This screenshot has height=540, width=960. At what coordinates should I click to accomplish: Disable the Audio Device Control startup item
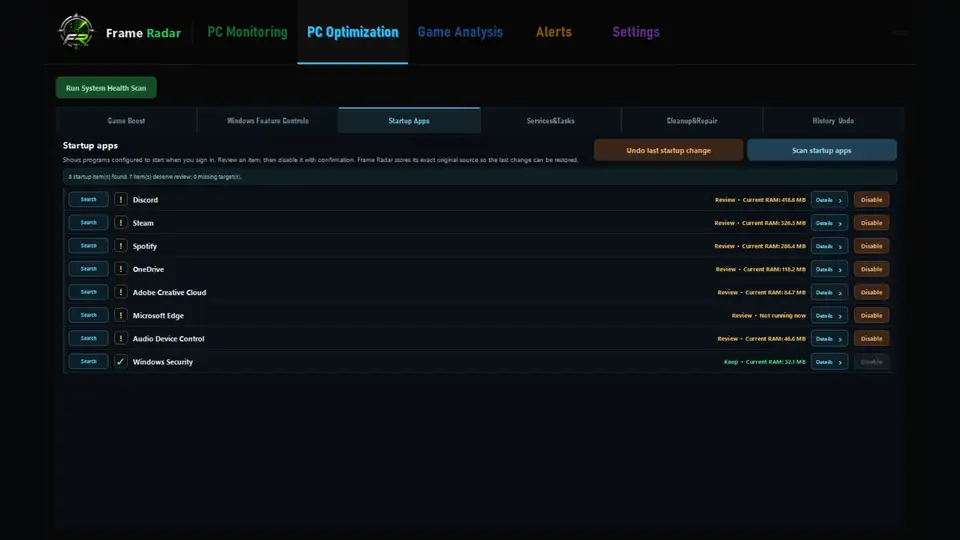(x=871, y=339)
